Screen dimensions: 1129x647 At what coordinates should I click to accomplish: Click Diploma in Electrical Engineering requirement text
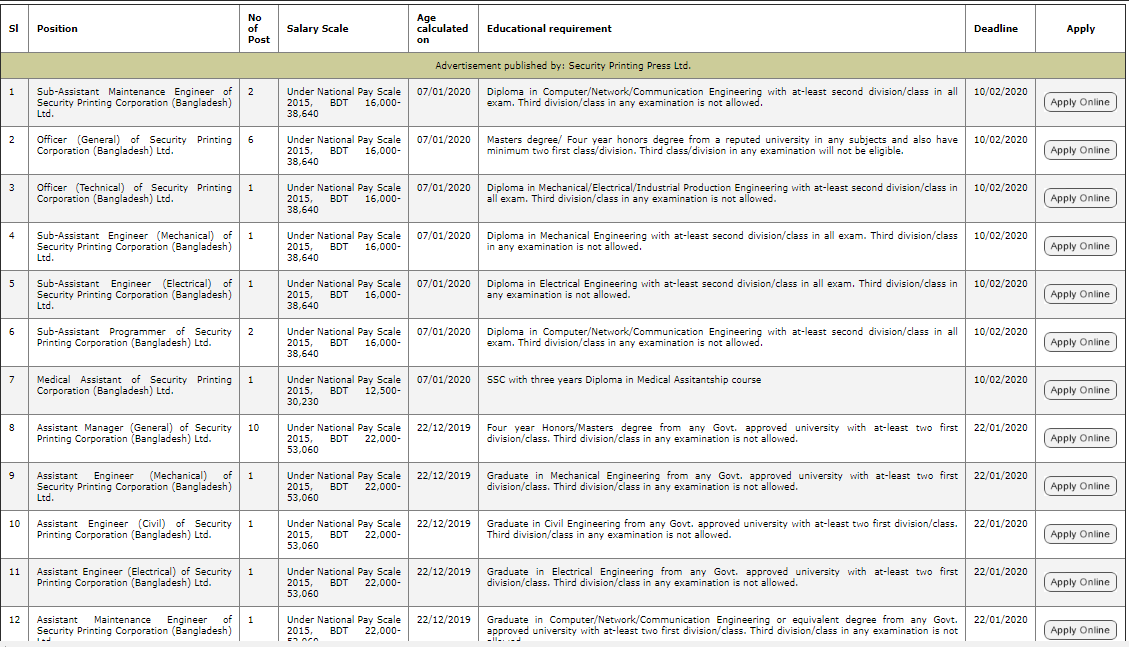coord(722,289)
